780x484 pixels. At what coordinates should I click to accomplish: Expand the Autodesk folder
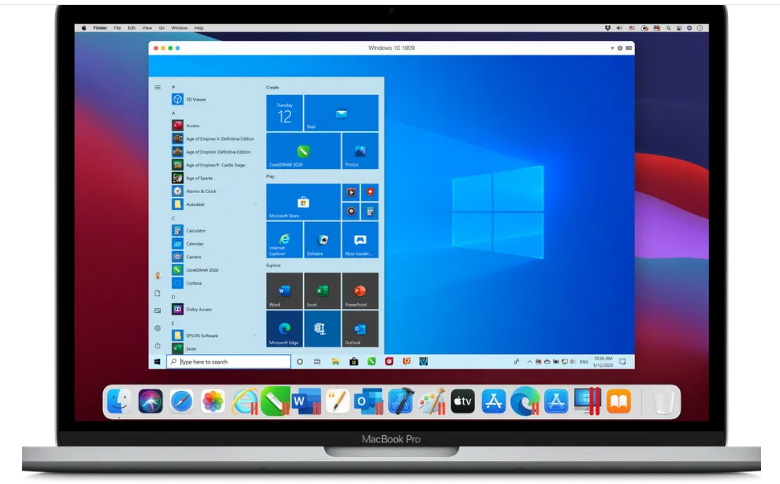coord(215,204)
